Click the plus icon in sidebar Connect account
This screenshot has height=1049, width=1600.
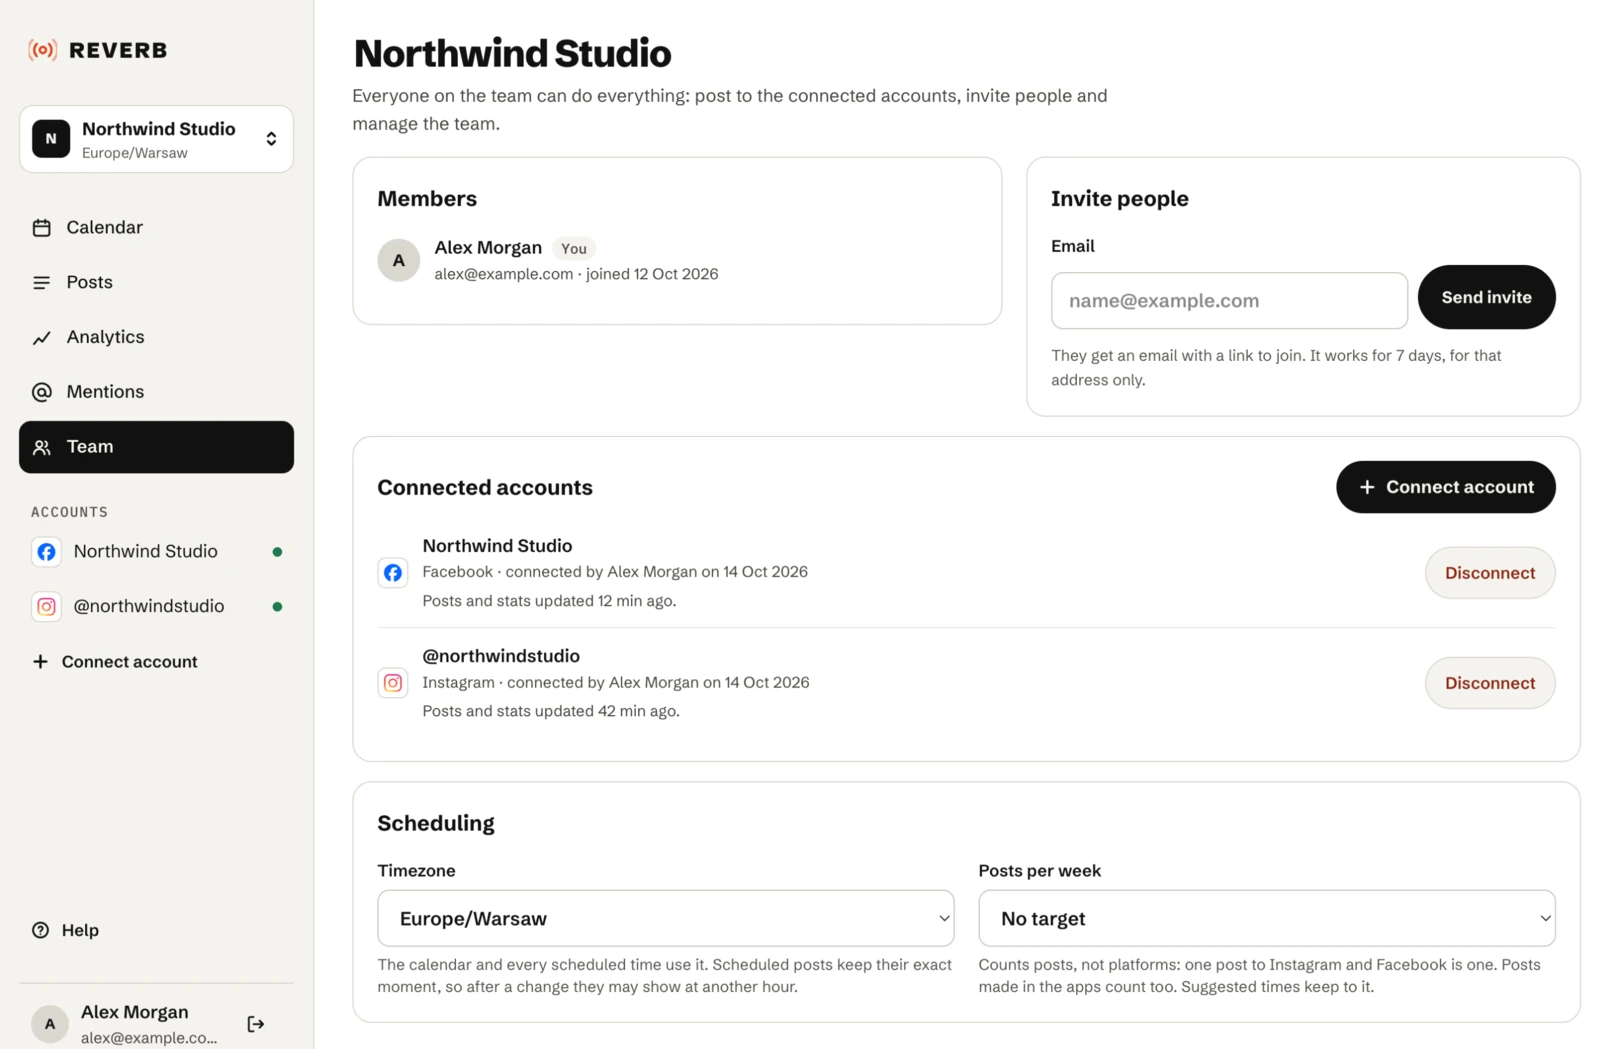click(40, 662)
